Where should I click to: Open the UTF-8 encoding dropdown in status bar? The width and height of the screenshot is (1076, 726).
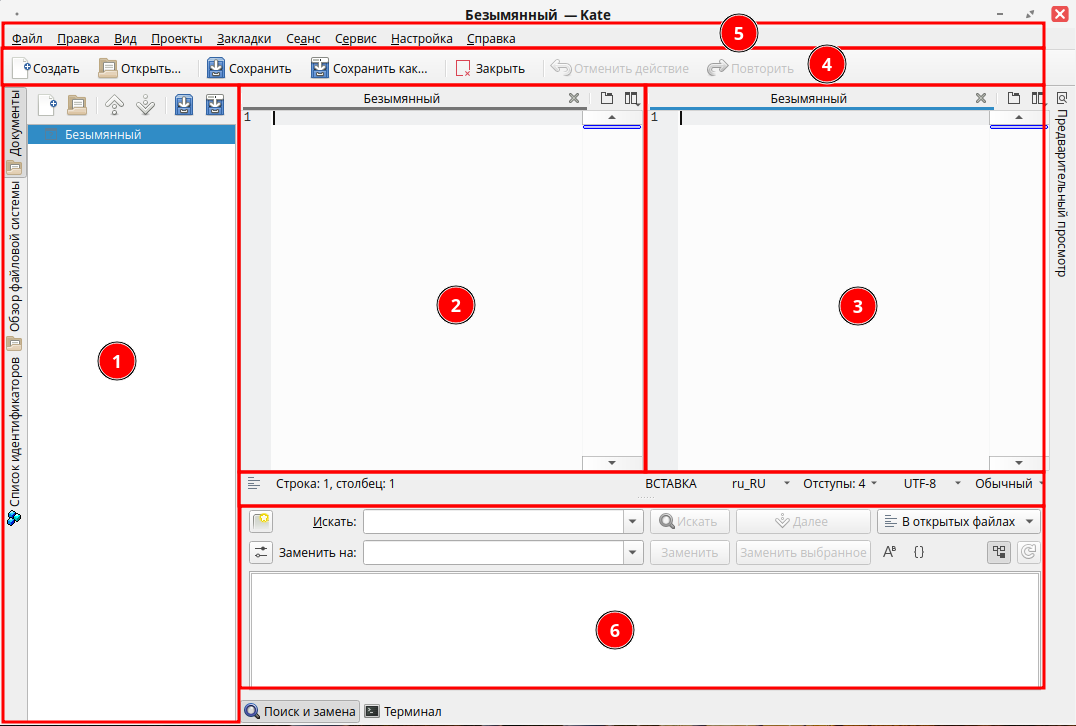(930, 483)
